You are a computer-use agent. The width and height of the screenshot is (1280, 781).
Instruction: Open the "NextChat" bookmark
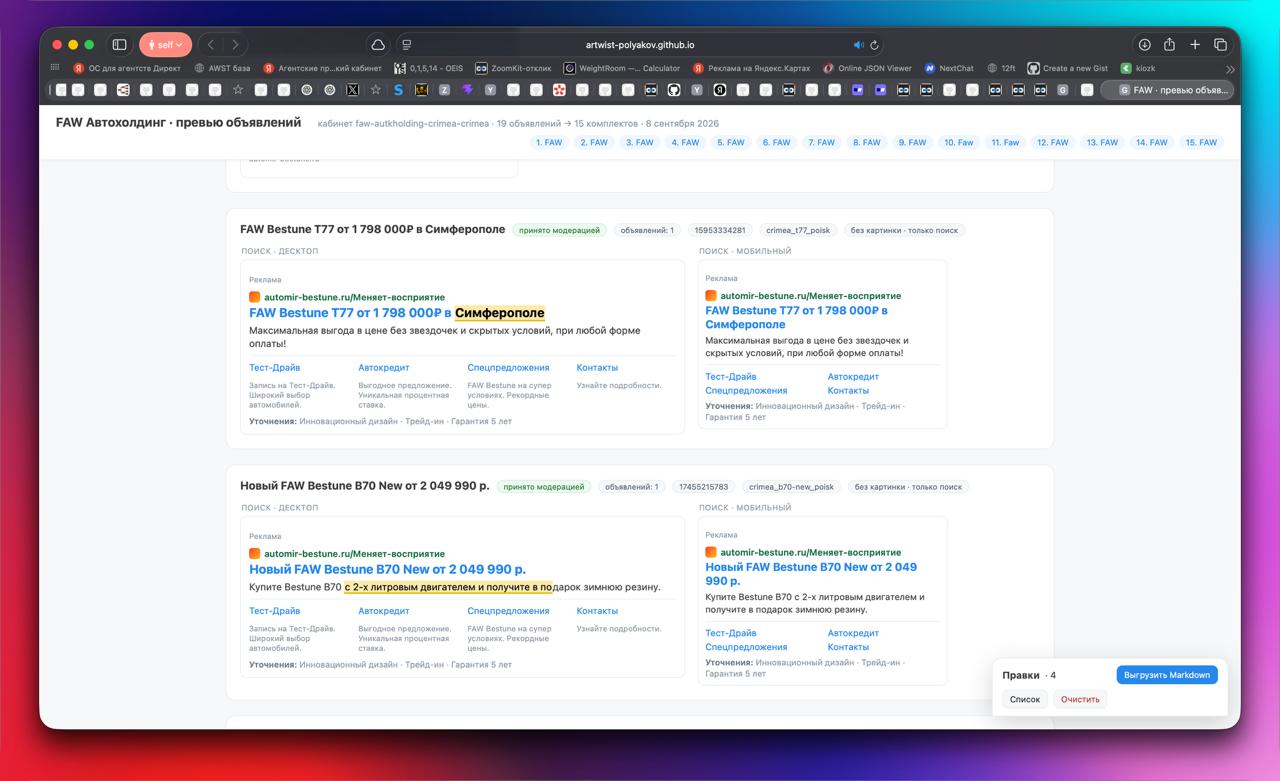(x=949, y=68)
